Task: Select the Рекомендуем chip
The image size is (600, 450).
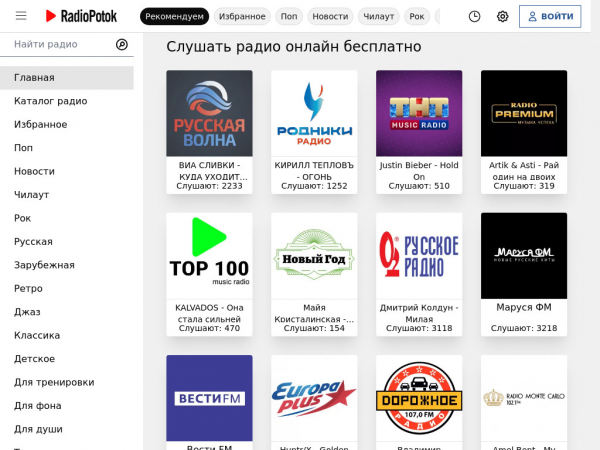Action: point(174,16)
